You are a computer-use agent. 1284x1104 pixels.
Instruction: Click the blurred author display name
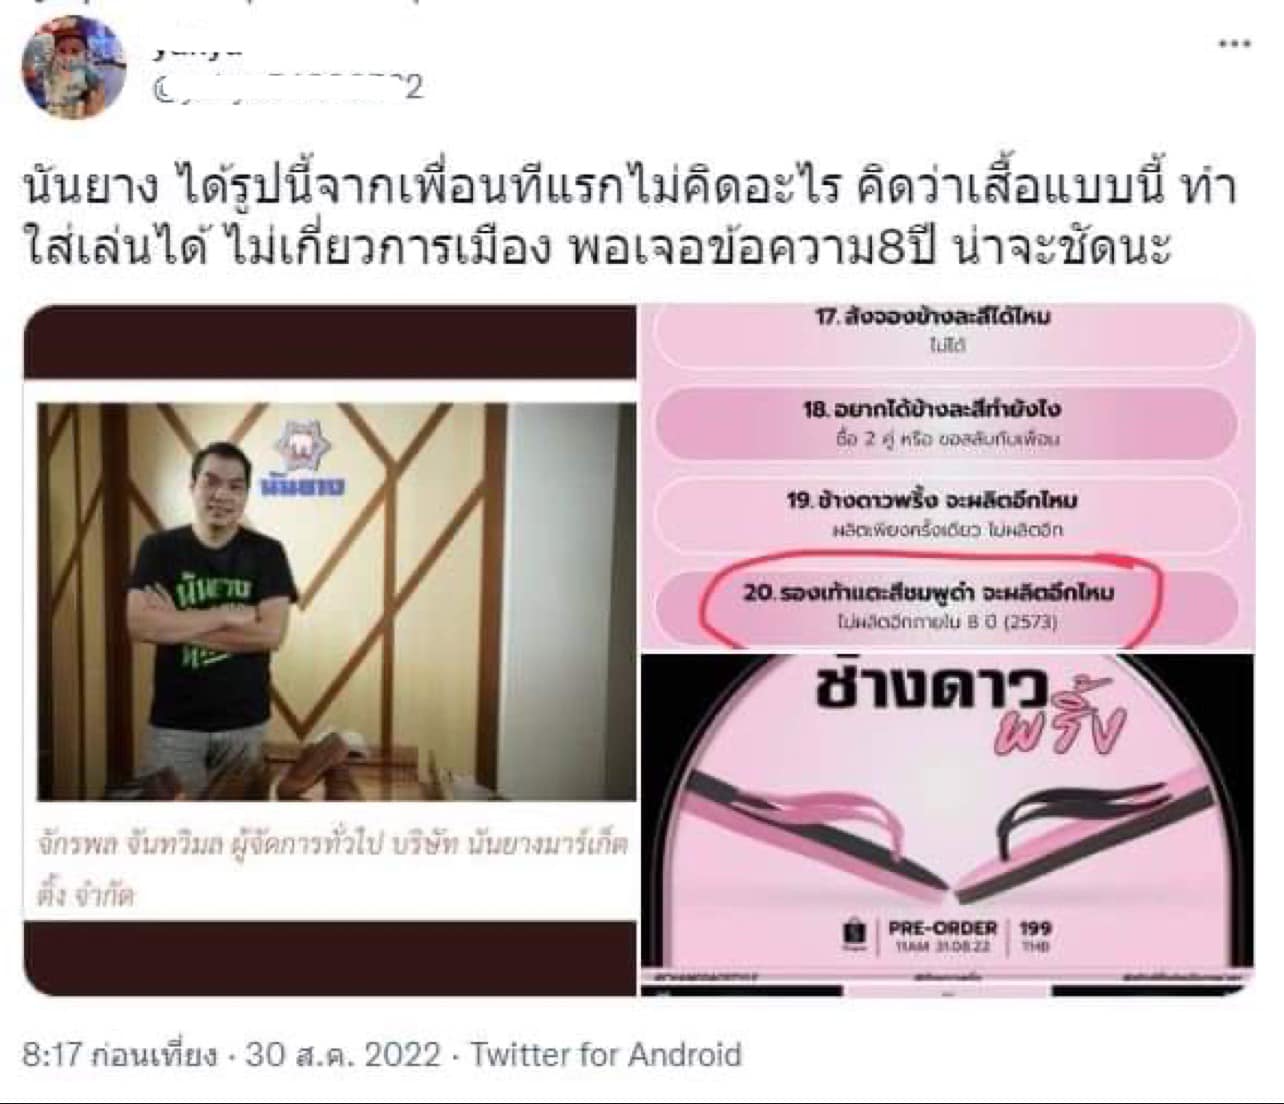coord(197,50)
